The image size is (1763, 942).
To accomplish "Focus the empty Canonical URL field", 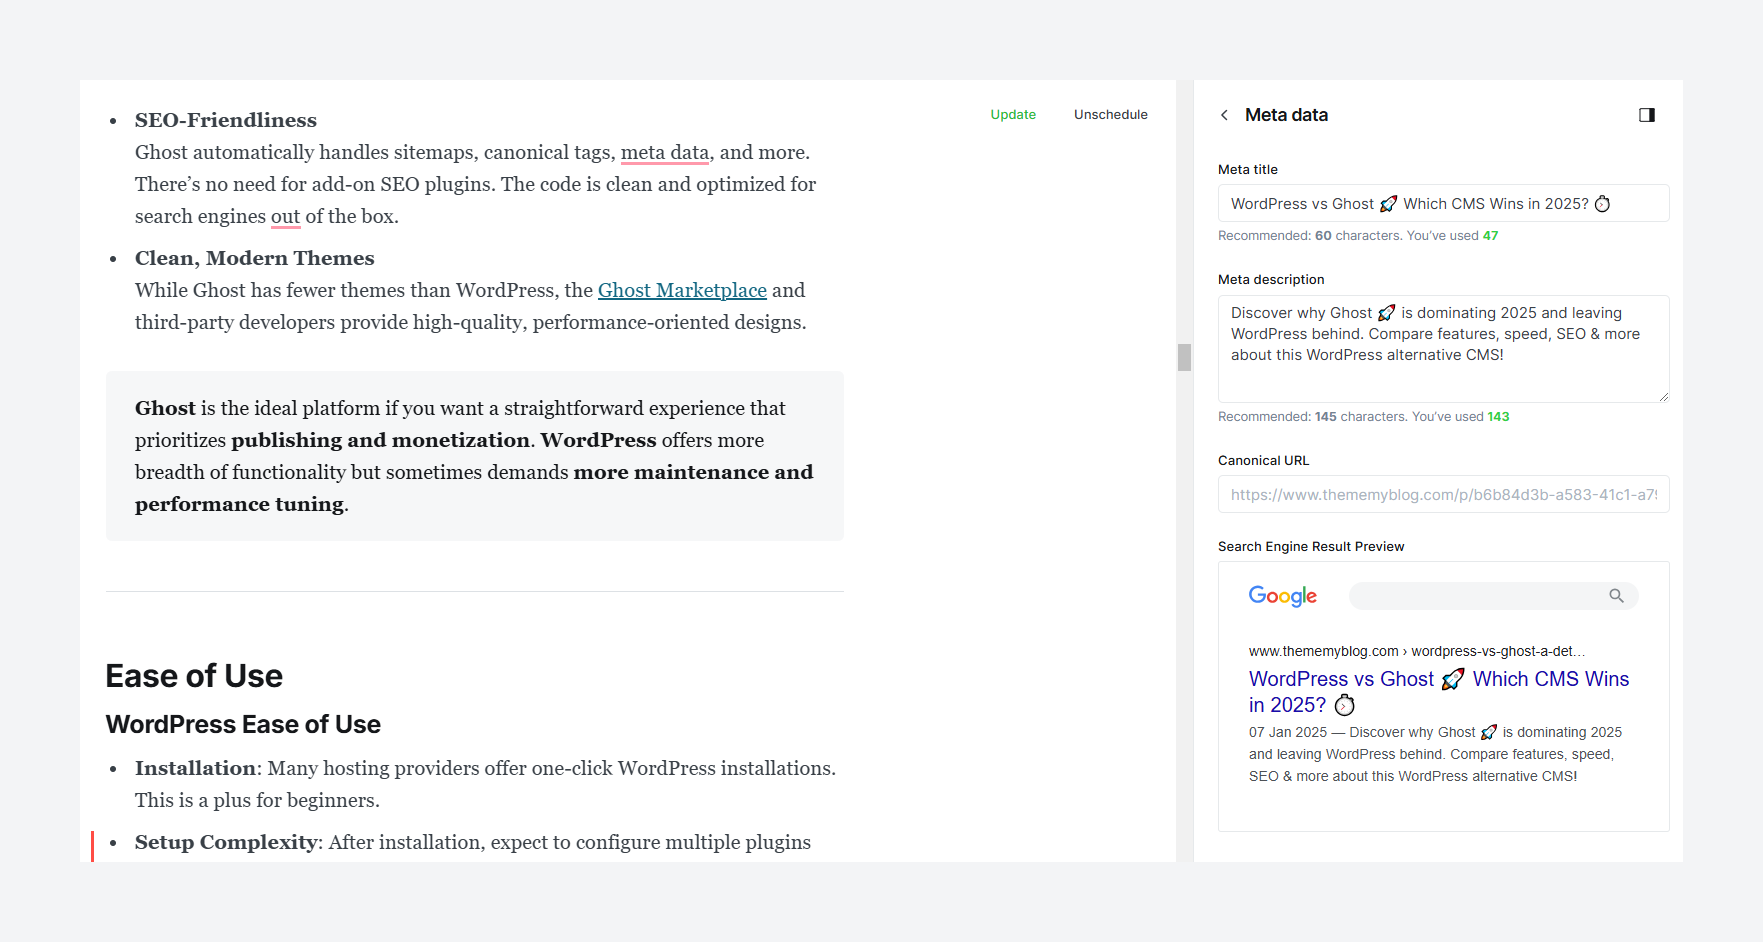I will [x=1442, y=494].
